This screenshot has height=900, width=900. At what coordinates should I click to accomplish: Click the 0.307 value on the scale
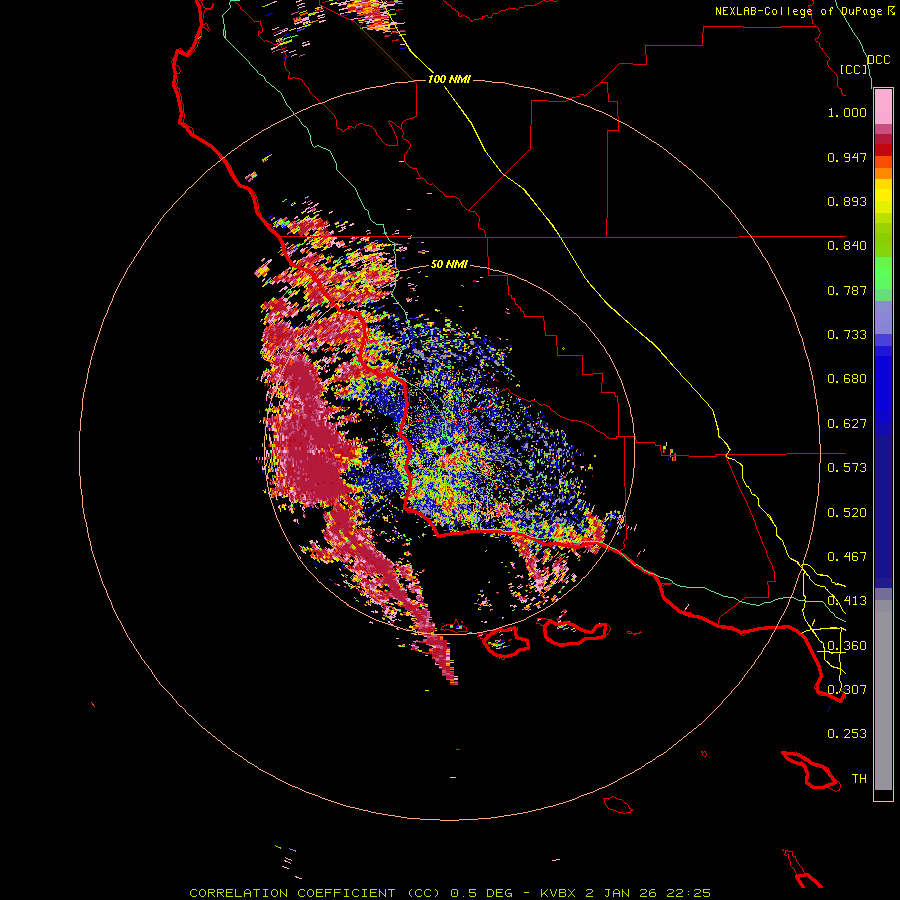(x=847, y=689)
